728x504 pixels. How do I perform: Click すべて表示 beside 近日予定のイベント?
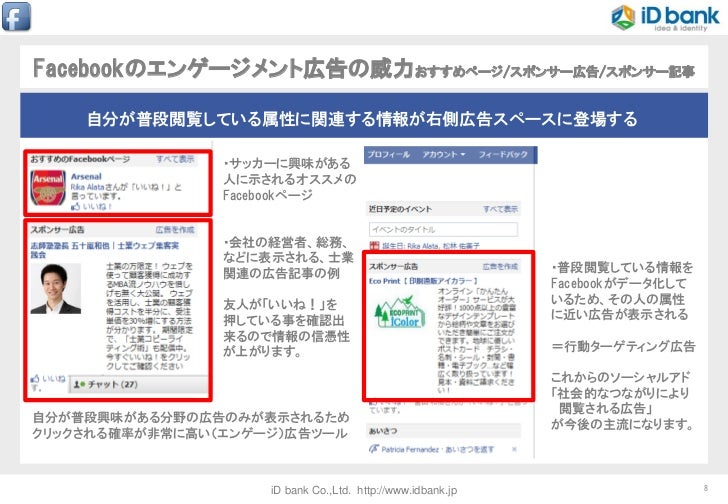tap(500, 209)
